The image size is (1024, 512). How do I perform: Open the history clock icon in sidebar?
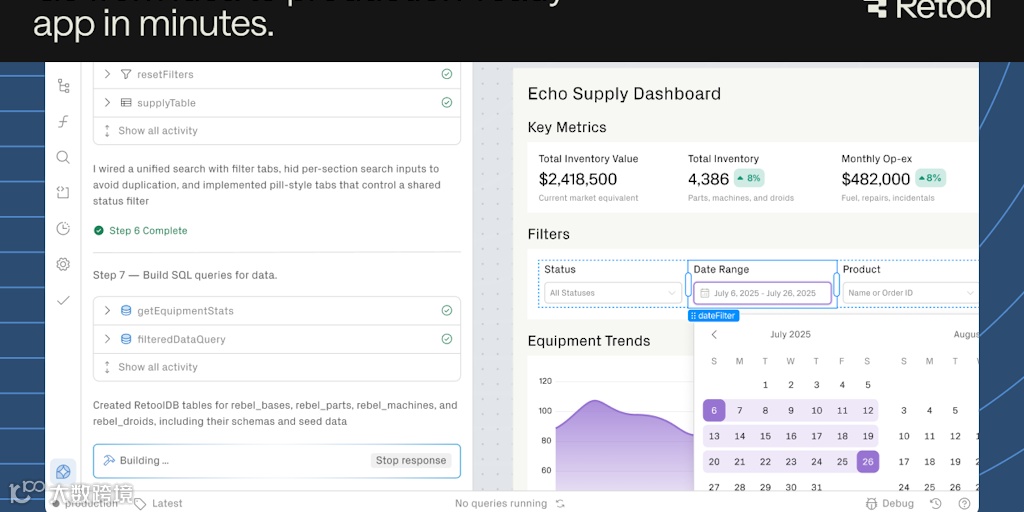(63, 228)
